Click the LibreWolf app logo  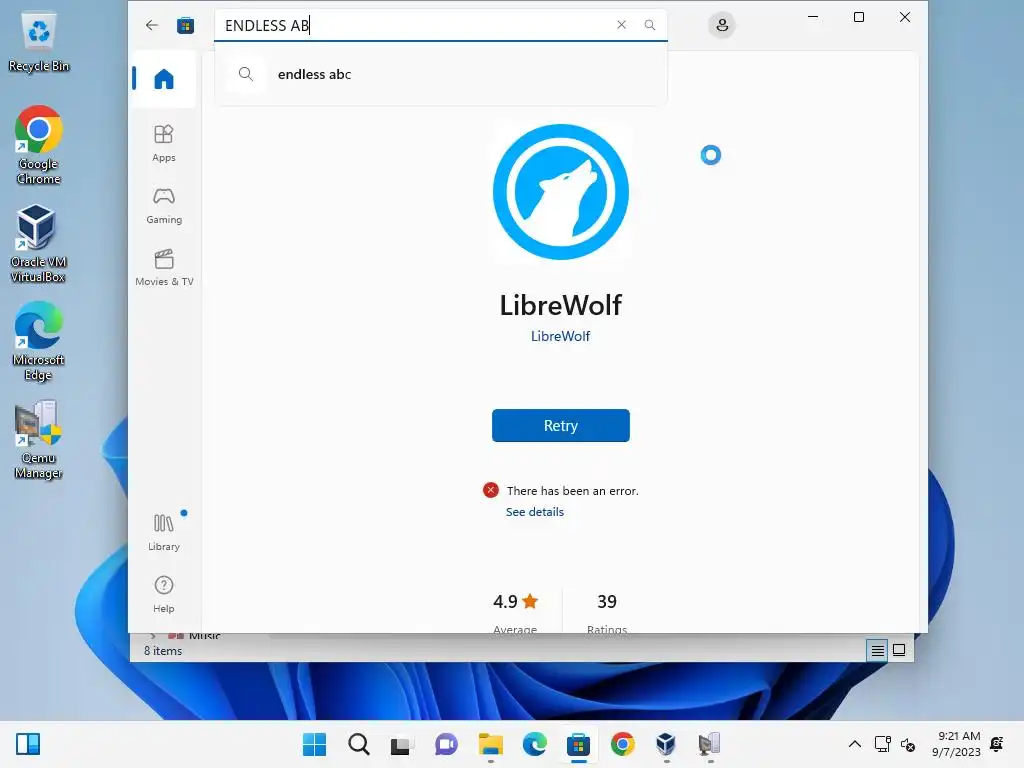pyautogui.click(x=560, y=192)
